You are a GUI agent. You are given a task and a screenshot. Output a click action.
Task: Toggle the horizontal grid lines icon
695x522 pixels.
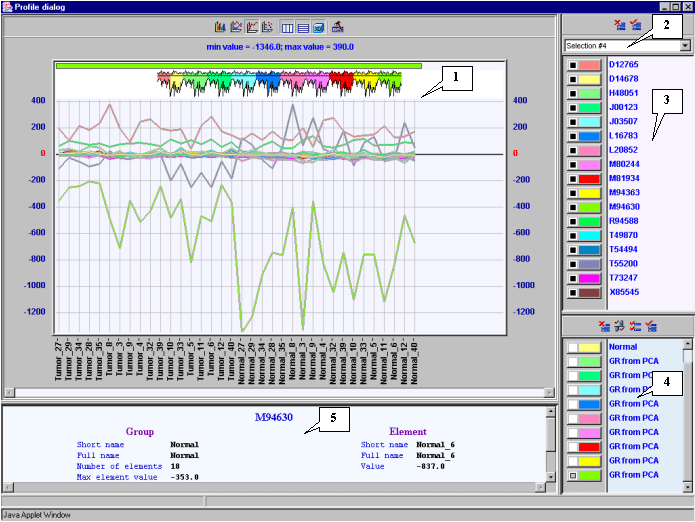[303, 26]
